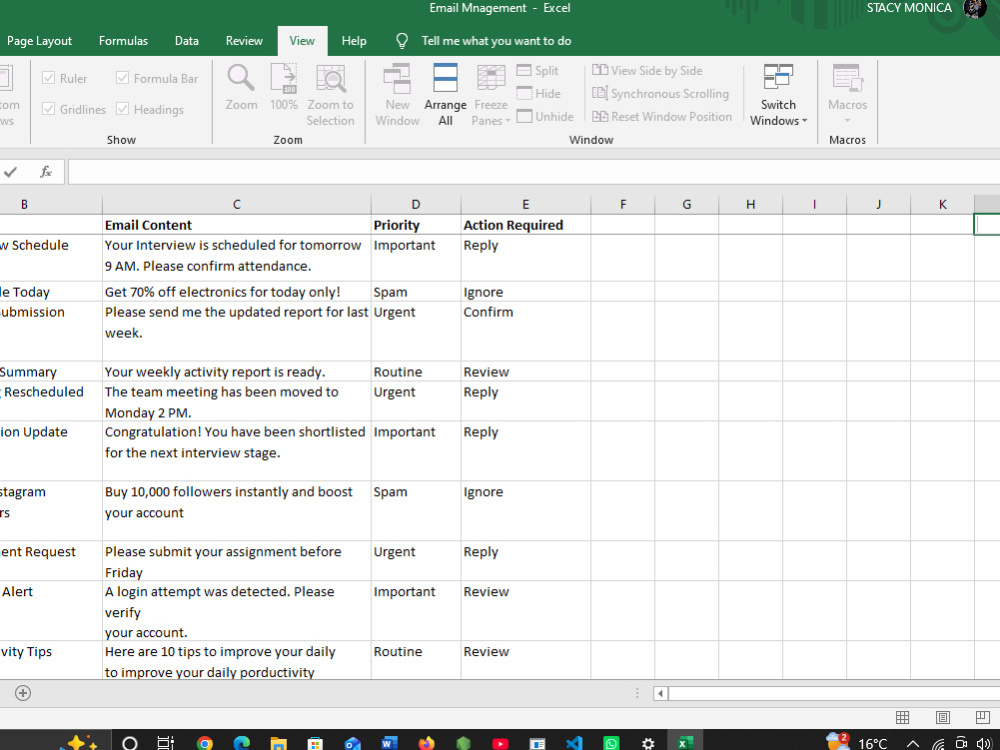
Task: Click the Insert Function fx icon
Action: (45, 172)
